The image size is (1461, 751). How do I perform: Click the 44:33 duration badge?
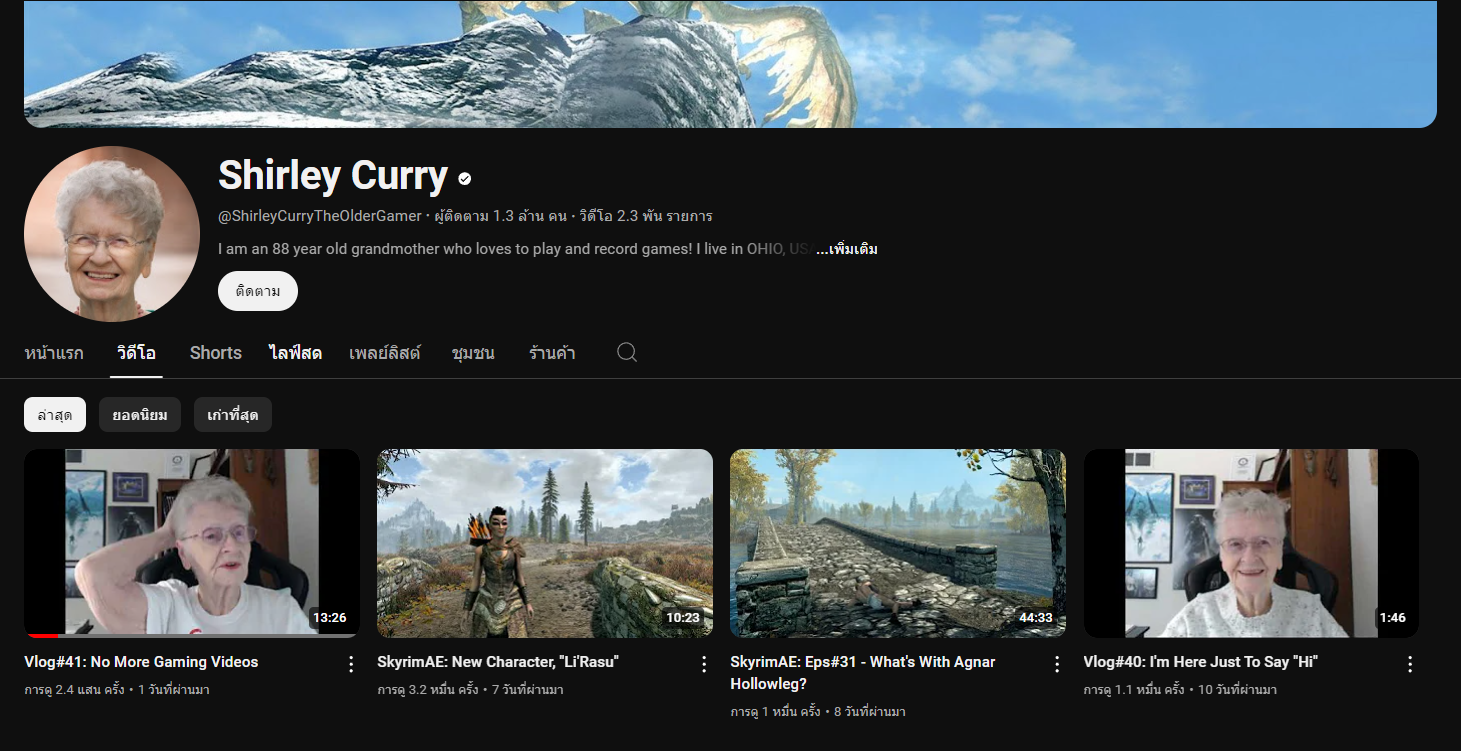(x=1036, y=617)
